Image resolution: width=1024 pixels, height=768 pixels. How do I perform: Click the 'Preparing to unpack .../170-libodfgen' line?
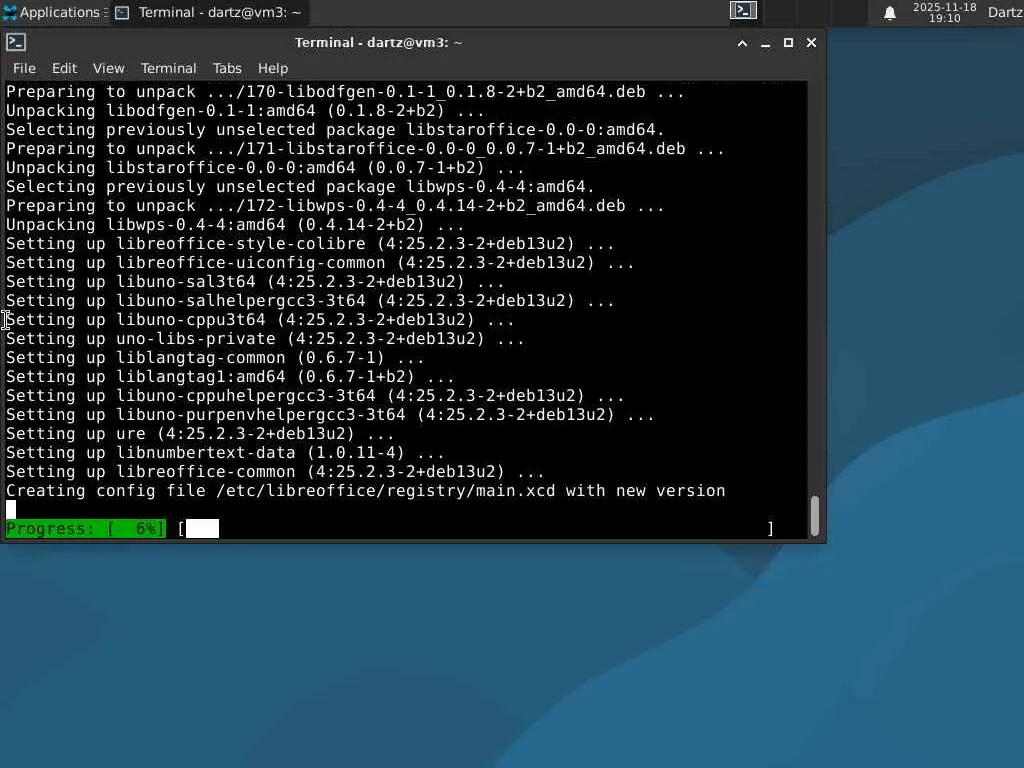click(345, 92)
